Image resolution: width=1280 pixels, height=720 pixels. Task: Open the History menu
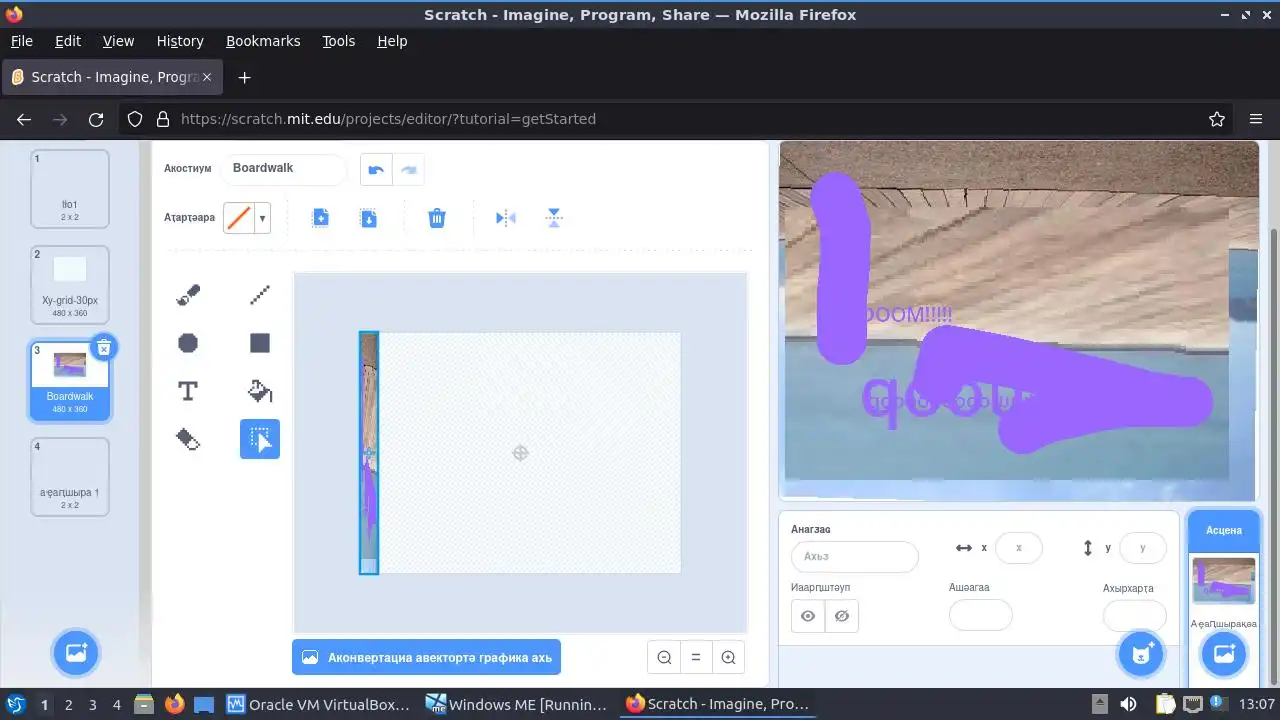coord(180,41)
